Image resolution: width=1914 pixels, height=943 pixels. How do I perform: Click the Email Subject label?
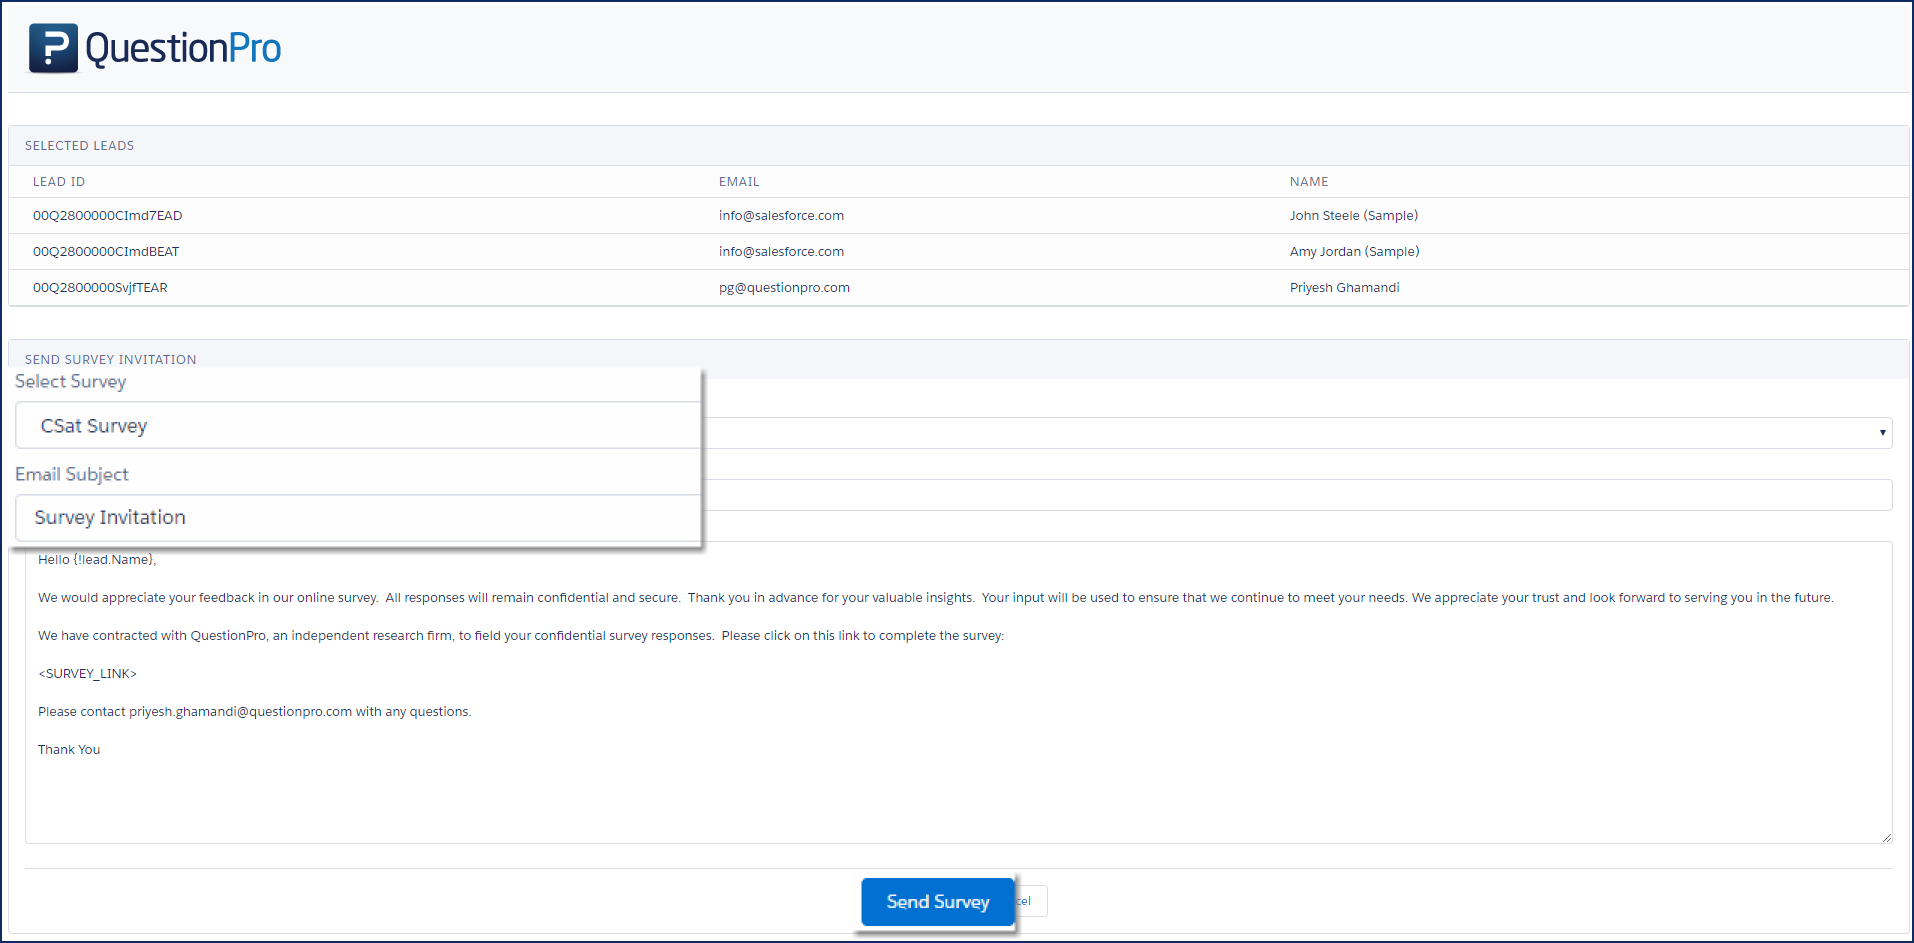coord(72,475)
